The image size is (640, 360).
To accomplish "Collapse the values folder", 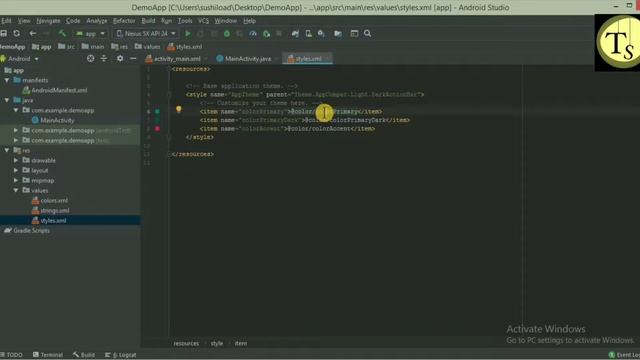I will (x=16, y=191).
